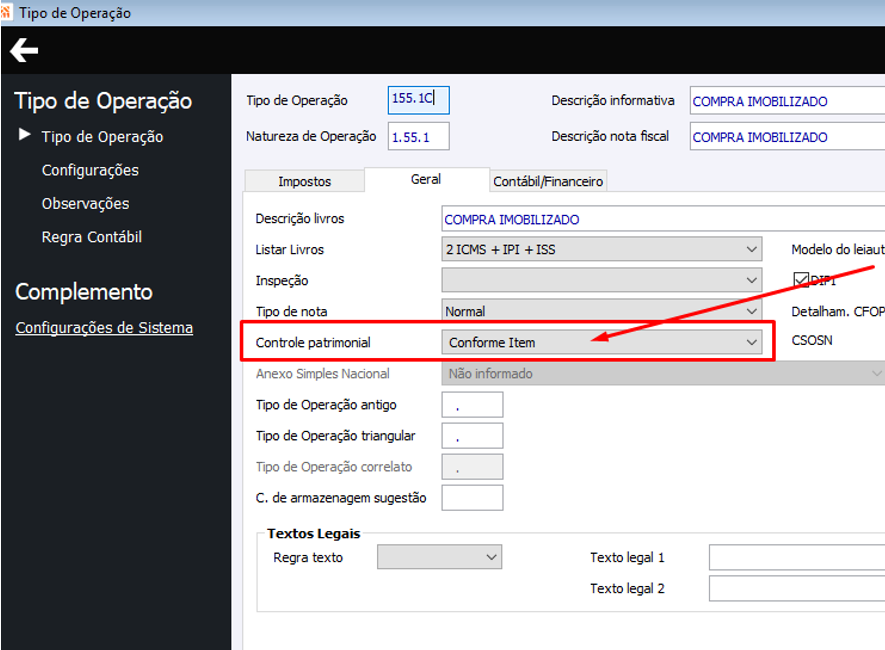The image size is (885, 650).
Task: Open the Tipo de nota dropdown
Action: click(x=602, y=311)
